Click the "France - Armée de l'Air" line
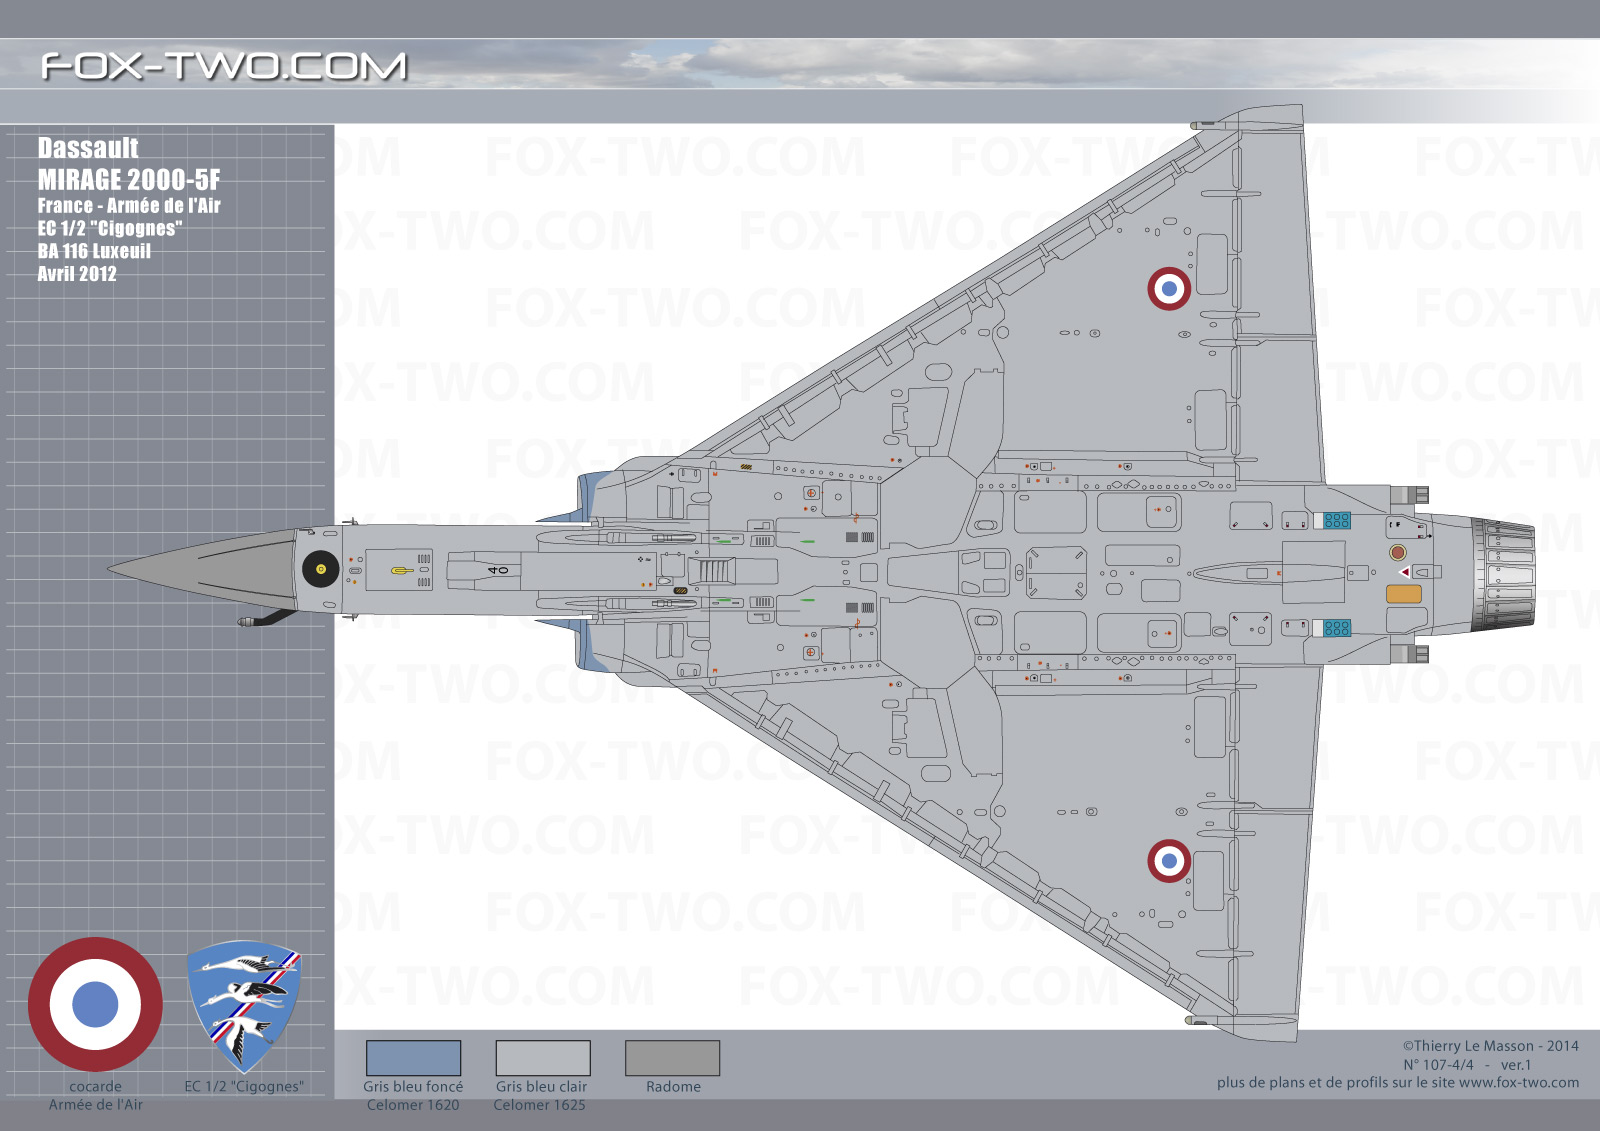Image resolution: width=1600 pixels, height=1131 pixels. coord(129,206)
